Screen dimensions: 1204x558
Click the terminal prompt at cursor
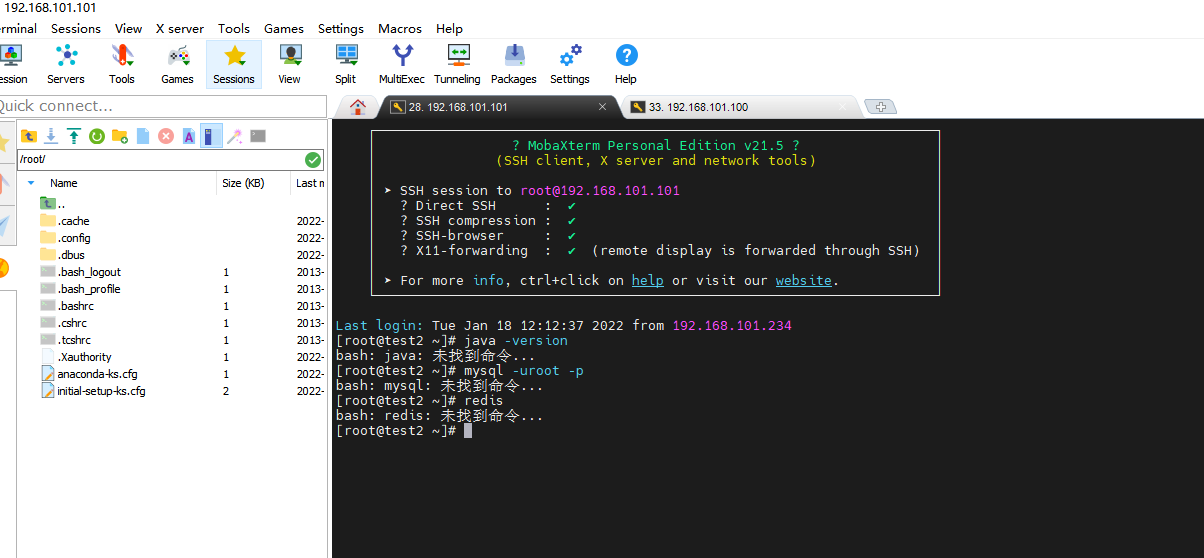coord(467,431)
